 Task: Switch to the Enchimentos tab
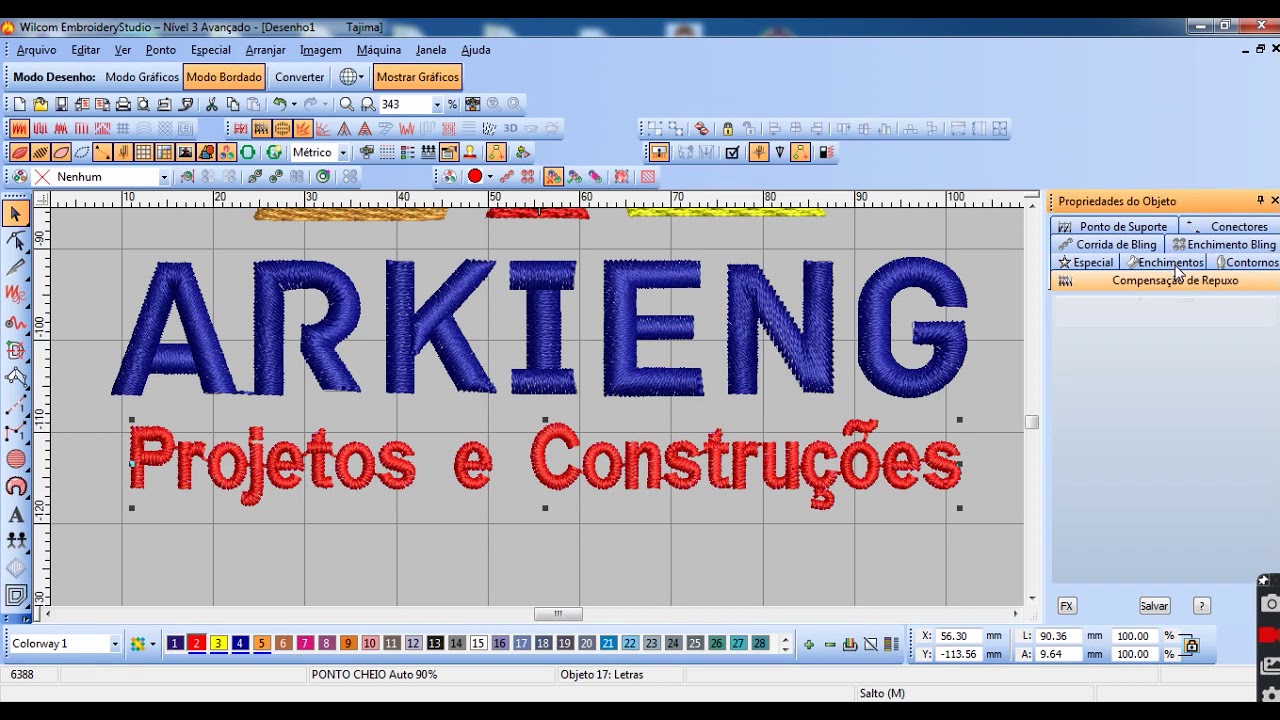[1164, 262]
